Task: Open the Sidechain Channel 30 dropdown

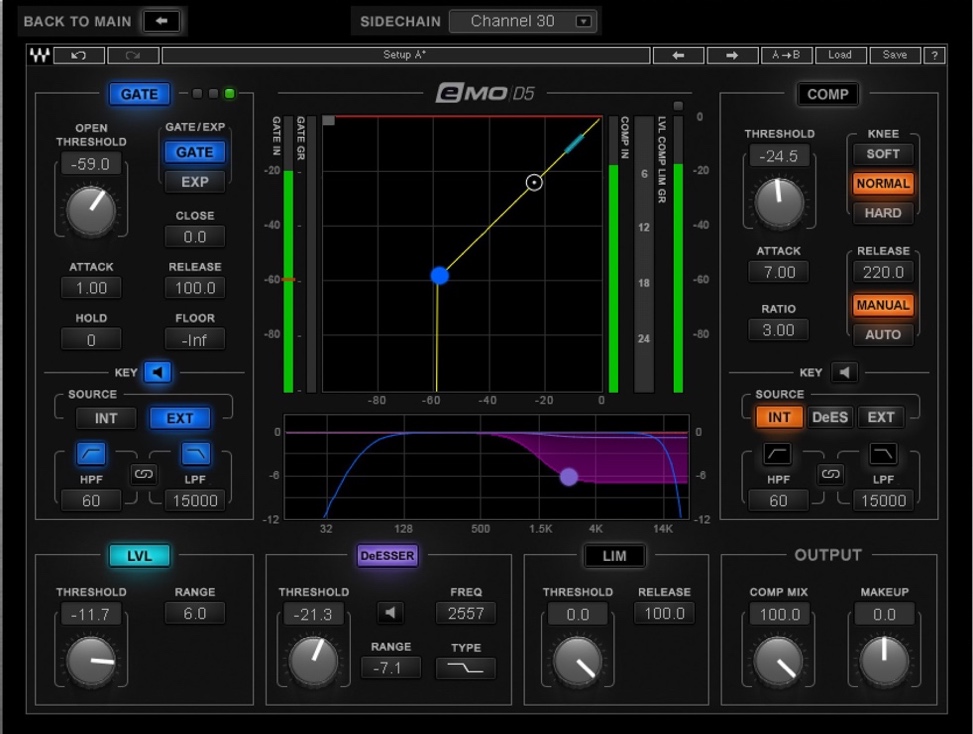Action: [524, 21]
